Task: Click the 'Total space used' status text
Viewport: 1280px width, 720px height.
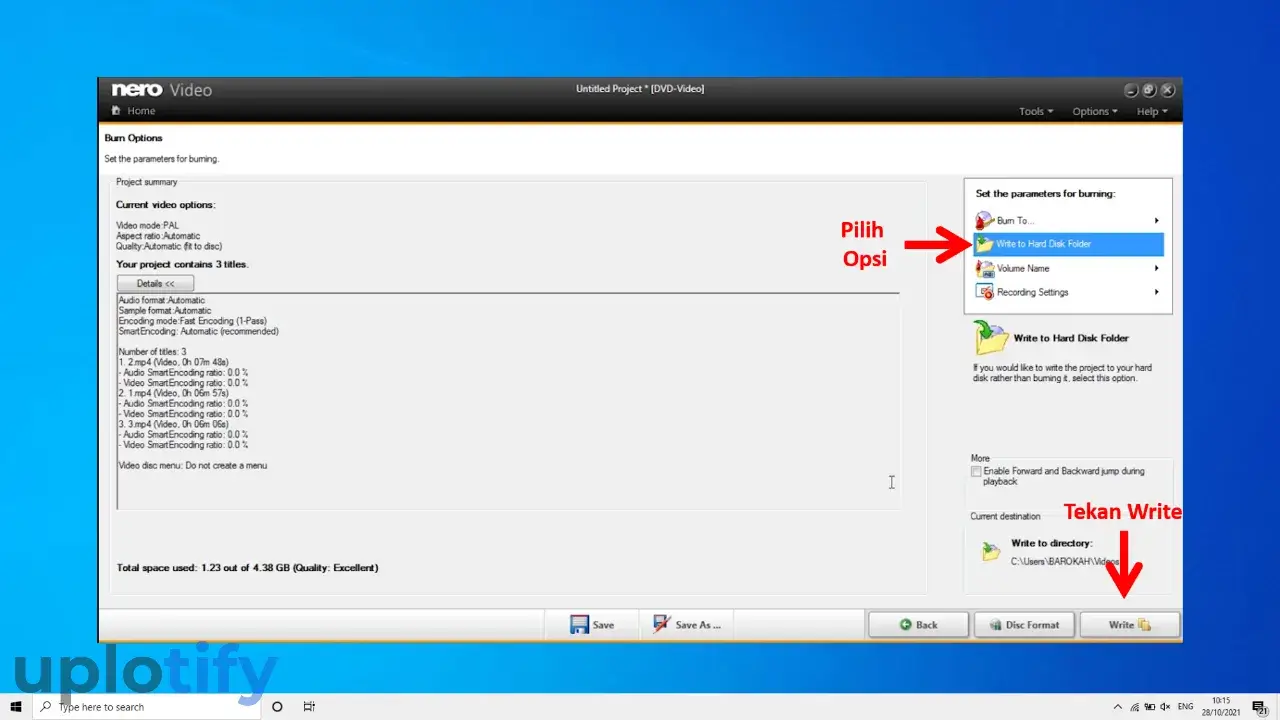Action: tap(247, 568)
